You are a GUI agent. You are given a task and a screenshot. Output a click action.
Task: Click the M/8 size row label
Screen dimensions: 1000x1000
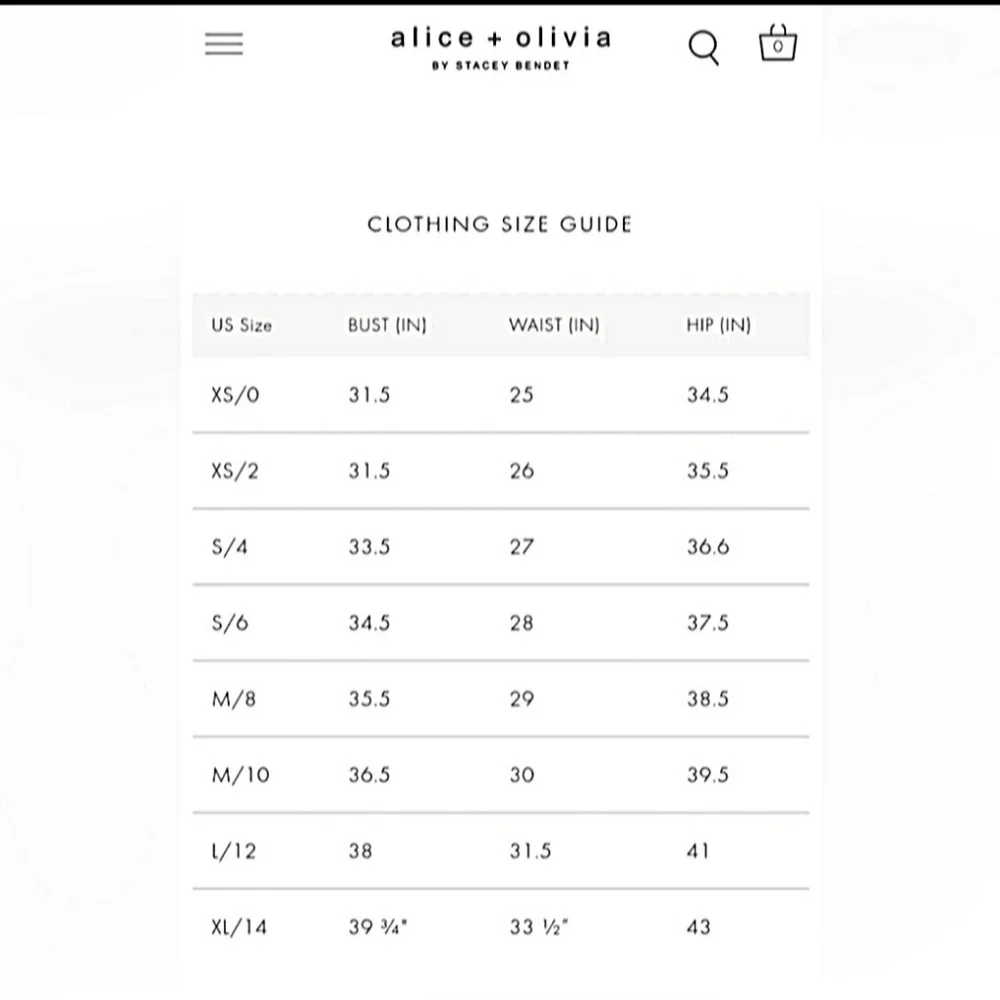(x=234, y=699)
